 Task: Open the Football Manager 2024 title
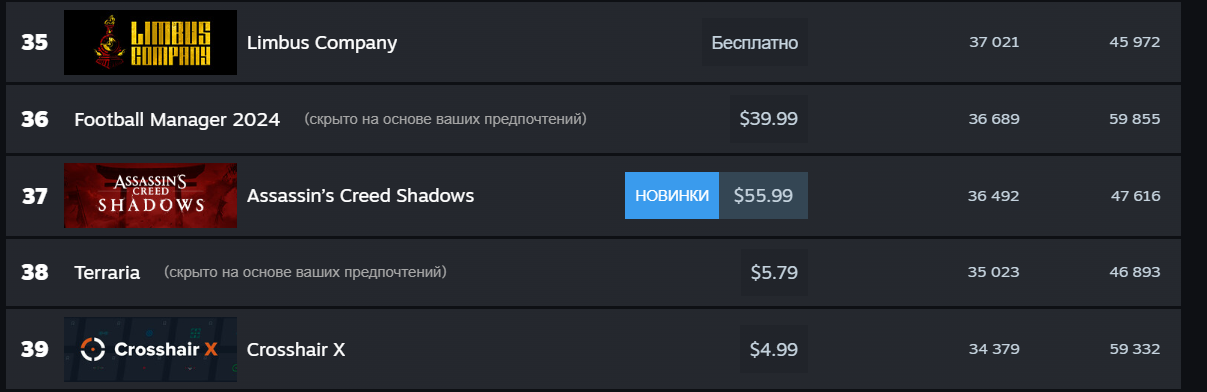[177, 119]
